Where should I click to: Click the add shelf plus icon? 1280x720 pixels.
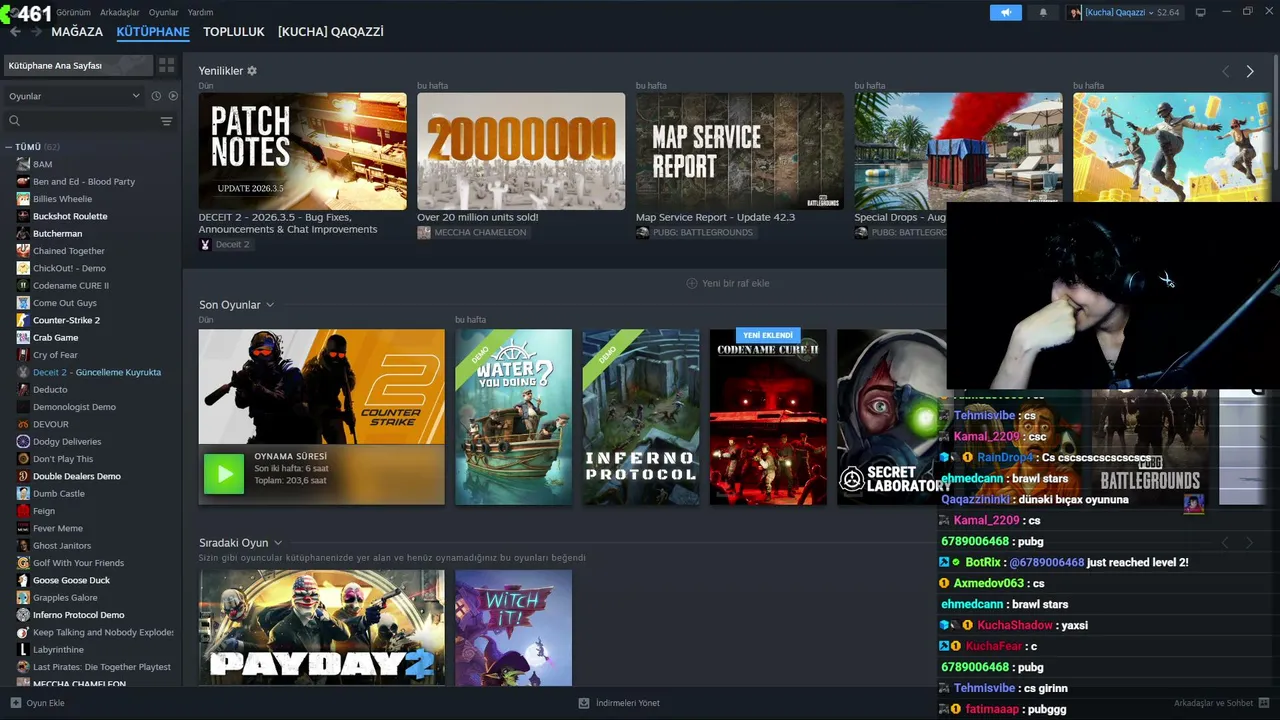(691, 283)
